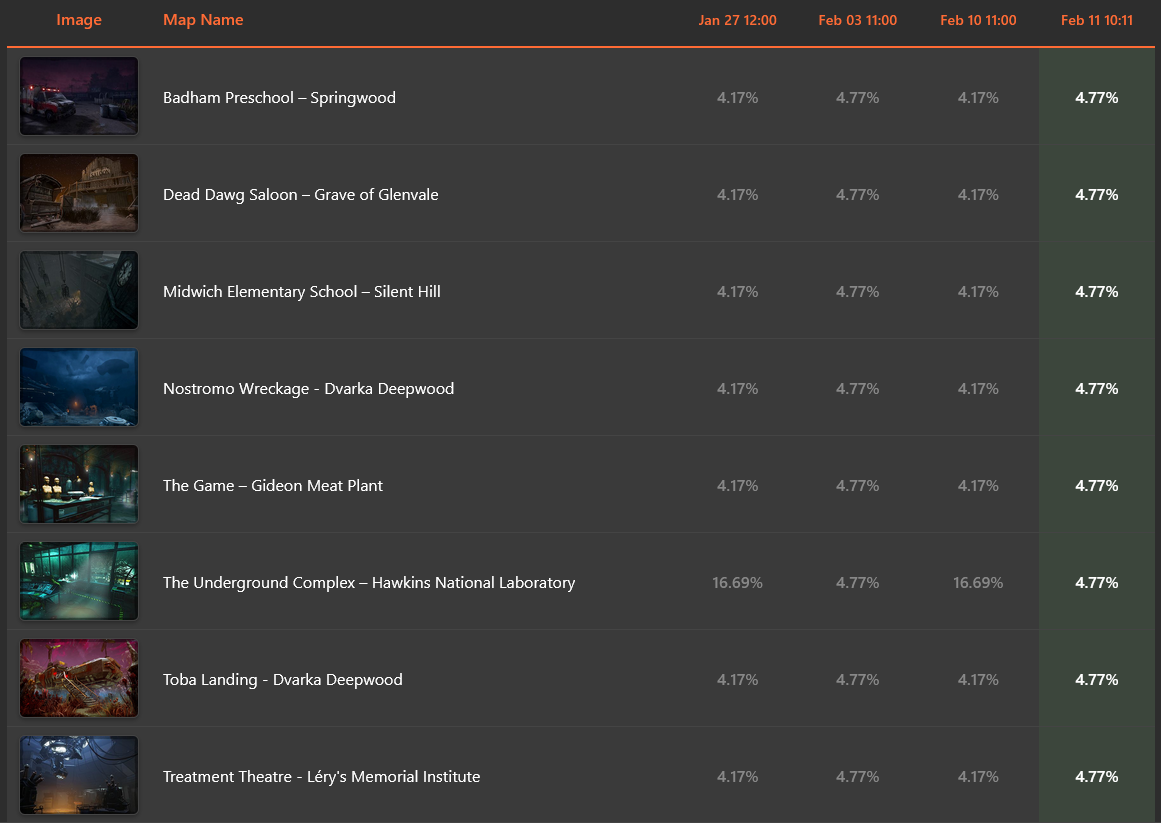This screenshot has height=823, width=1161.
Task: Select the Toba Landing map image
Action: click(79, 678)
